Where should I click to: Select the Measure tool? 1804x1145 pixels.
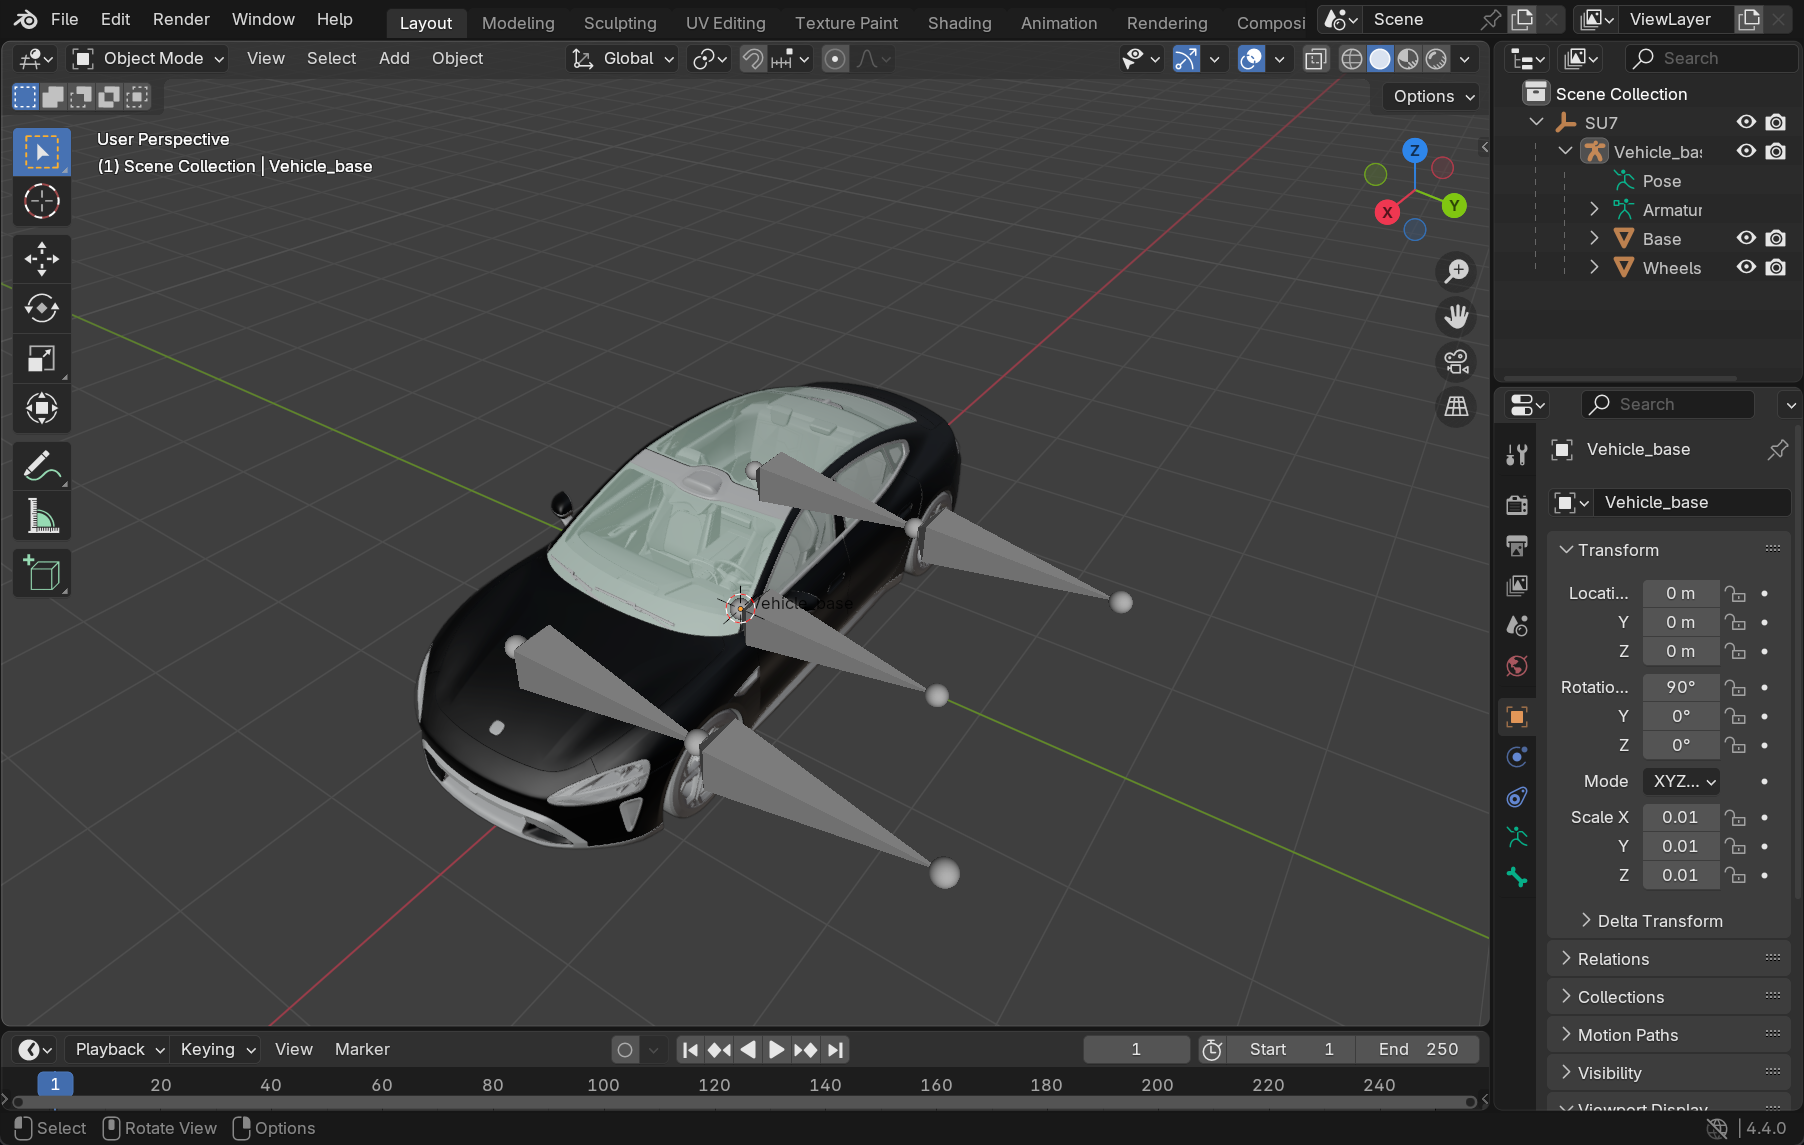[41, 517]
